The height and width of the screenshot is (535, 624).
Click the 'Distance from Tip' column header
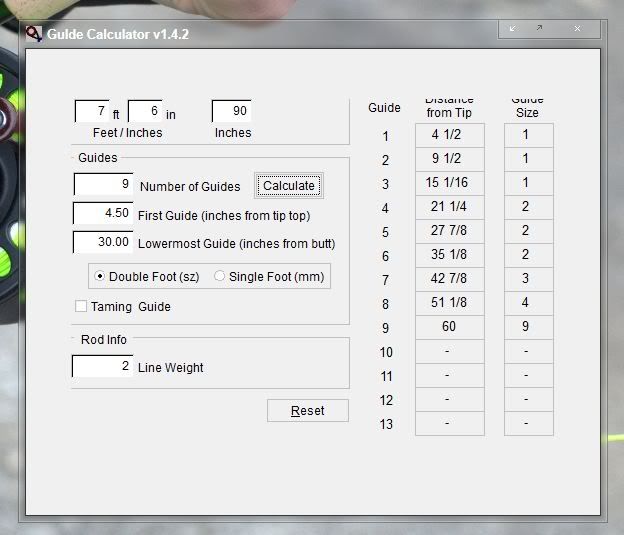pos(449,107)
